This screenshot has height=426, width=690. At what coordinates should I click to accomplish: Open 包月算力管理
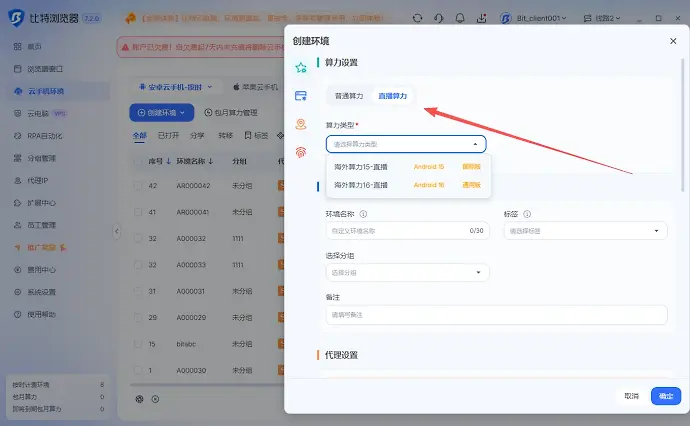(231, 113)
